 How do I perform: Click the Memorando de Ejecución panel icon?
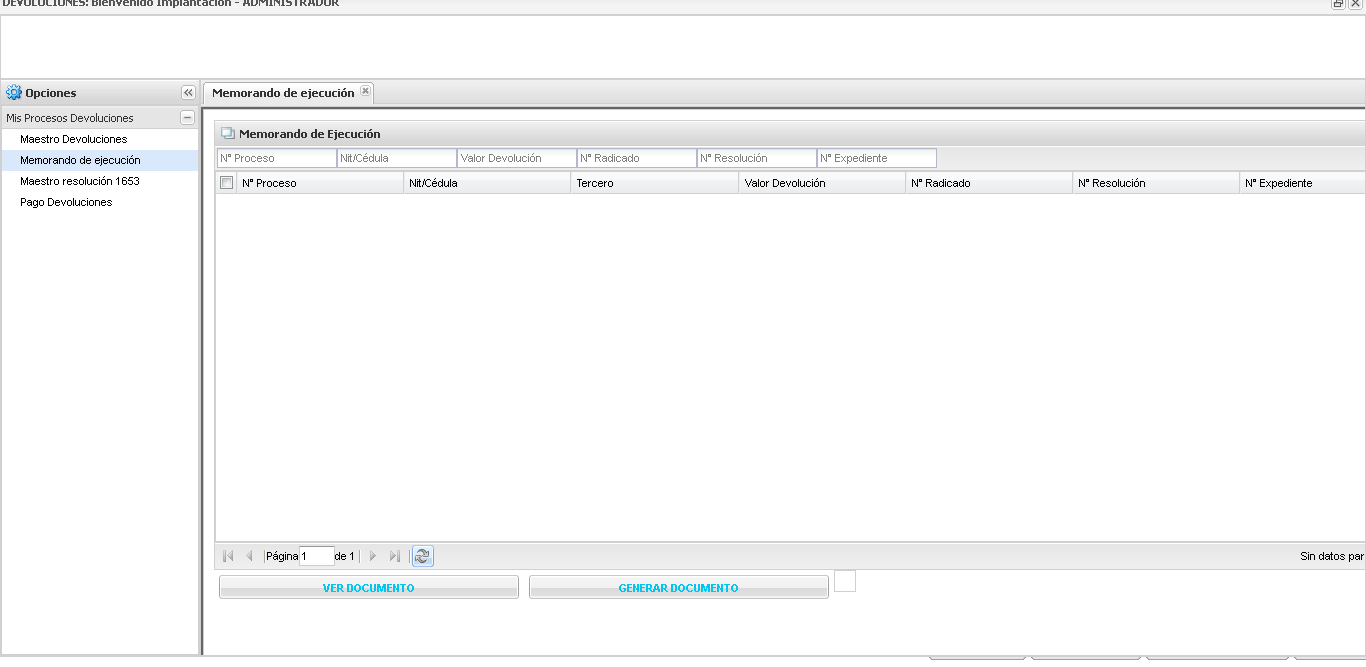point(227,134)
